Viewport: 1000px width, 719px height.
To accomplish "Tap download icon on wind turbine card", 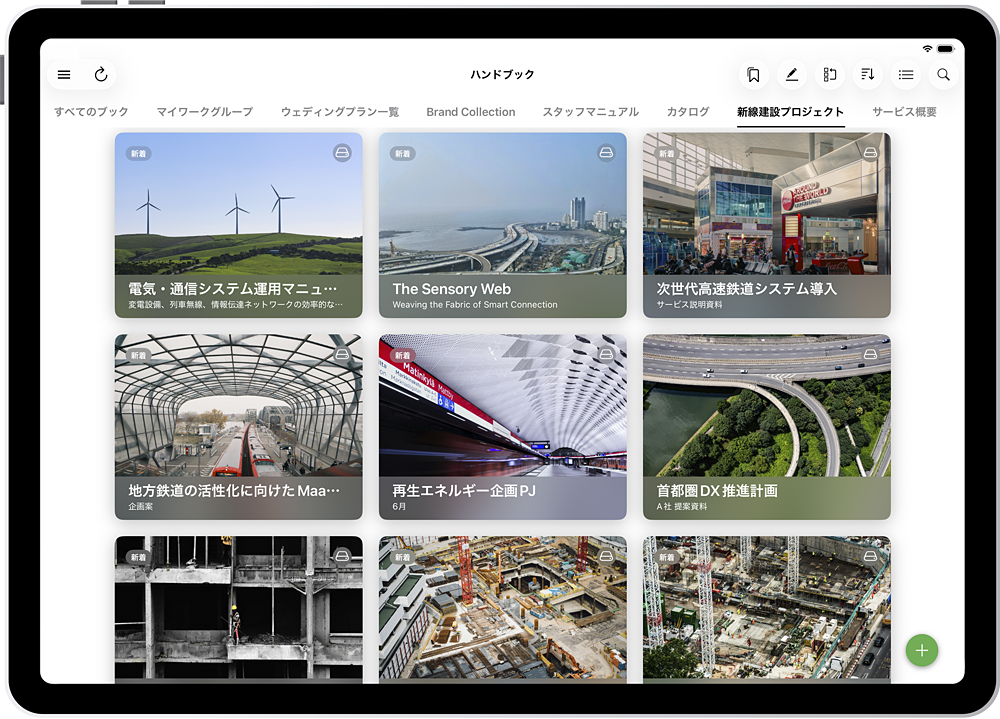I will click(342, 153).
